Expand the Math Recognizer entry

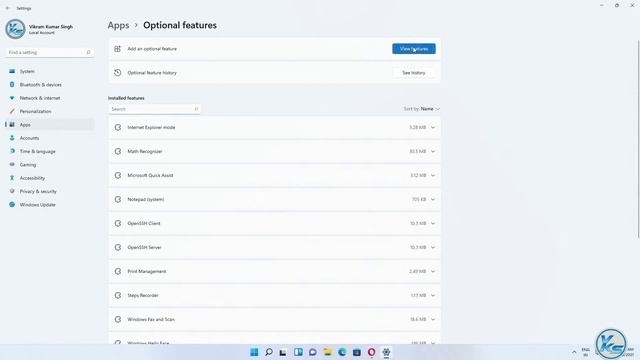click(433, 151)
